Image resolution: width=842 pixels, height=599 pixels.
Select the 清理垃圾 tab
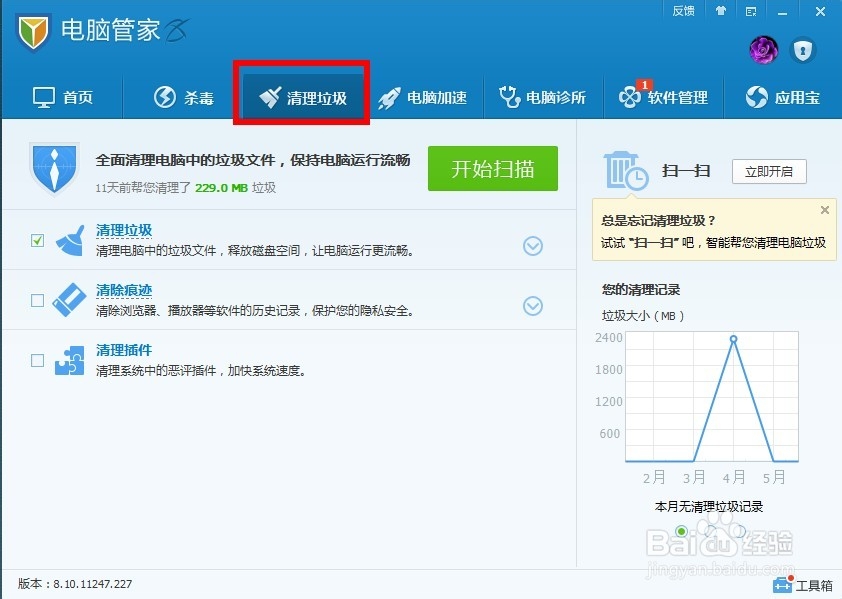[302, 98]
